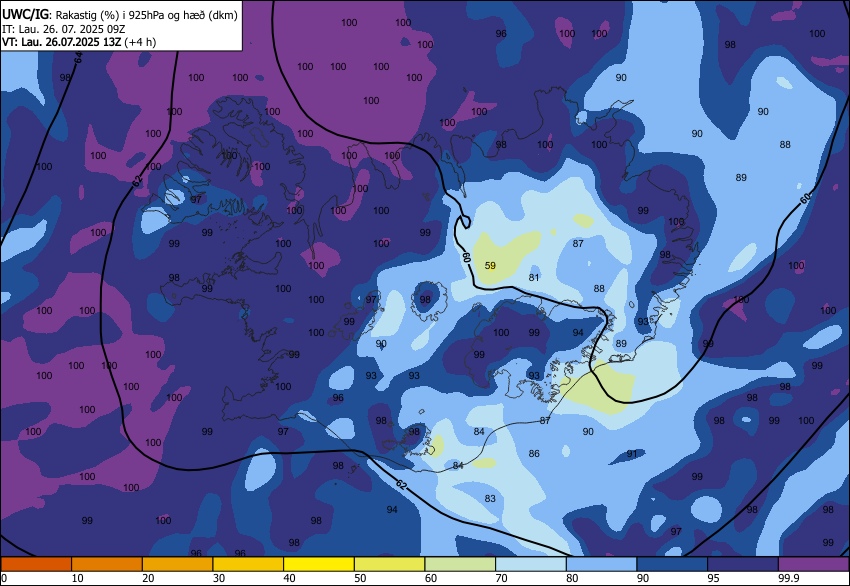Click the '30' tick label on the color scale
The height and width of the screenshot is (586, 850).
(x=219, y=578)
